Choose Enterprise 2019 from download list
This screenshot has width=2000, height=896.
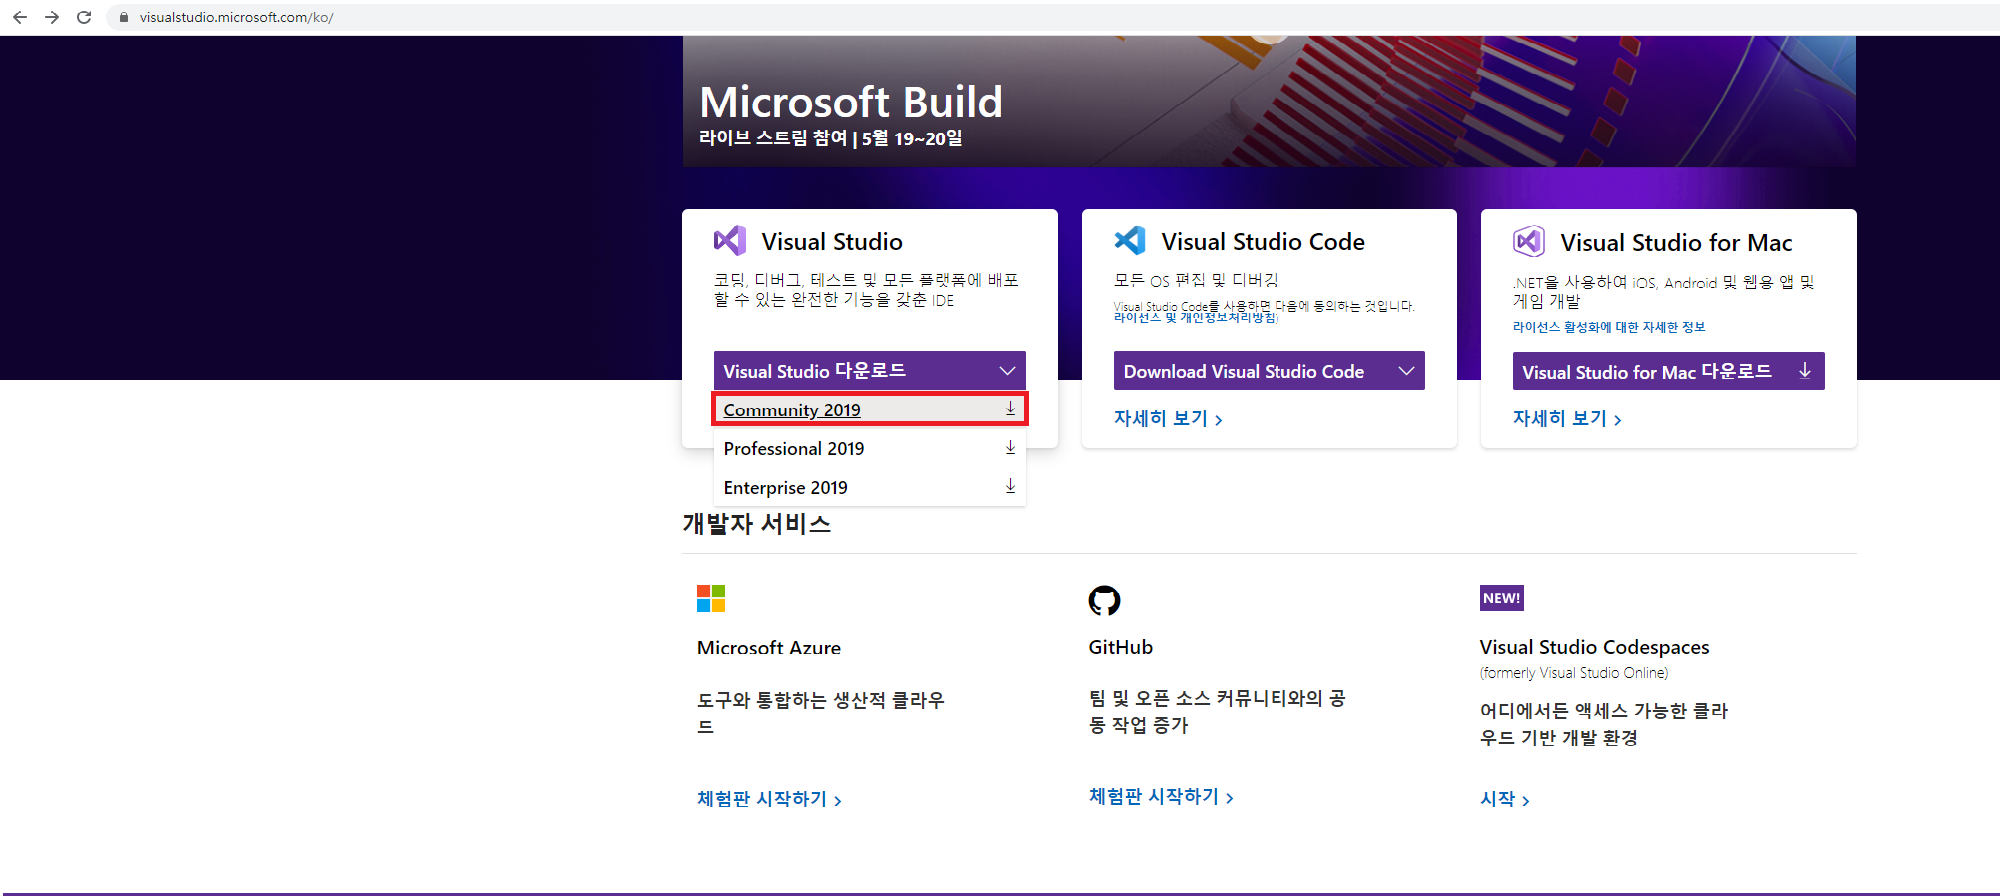point(870,487)
